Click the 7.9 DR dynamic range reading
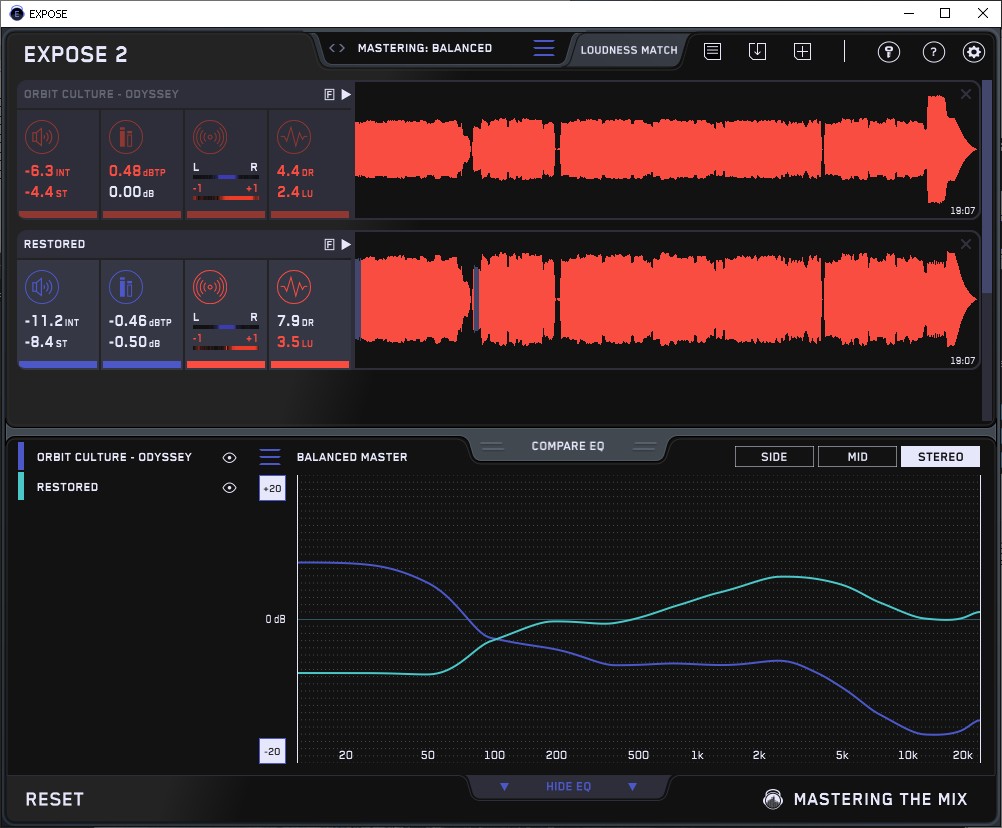This screenshot has height=828, width=1002. 295,321
